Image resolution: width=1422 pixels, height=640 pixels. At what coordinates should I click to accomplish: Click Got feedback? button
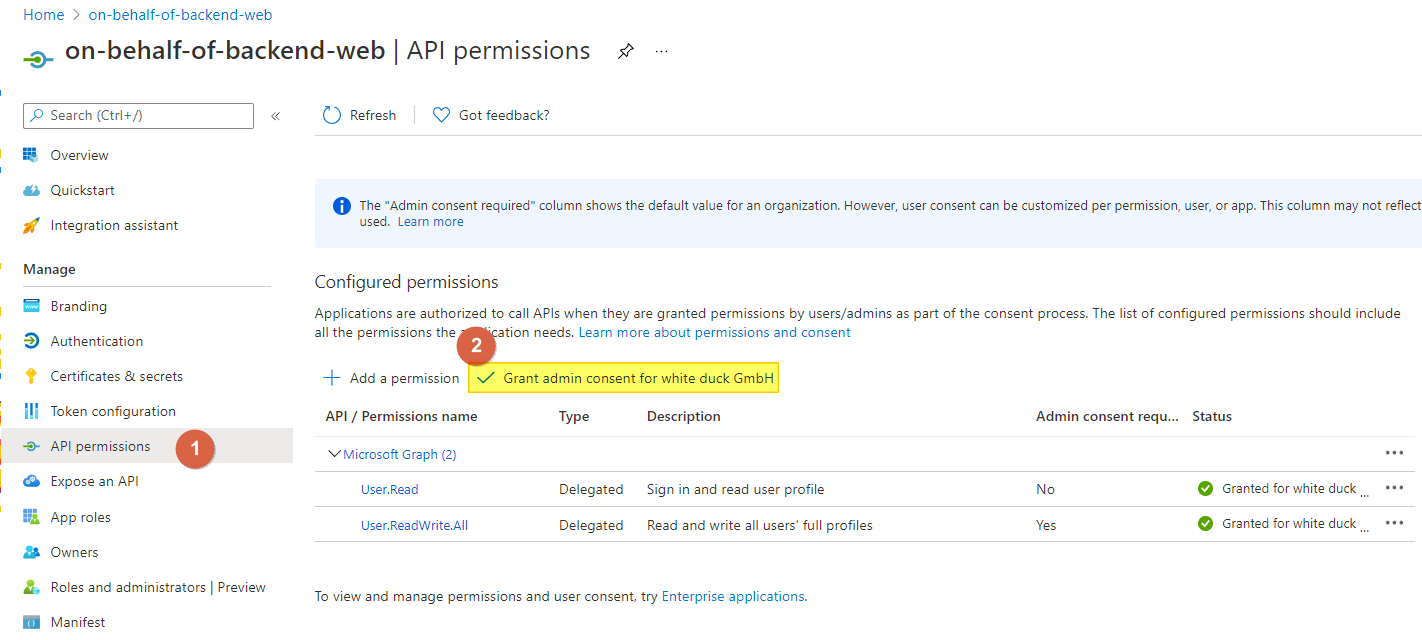pos(491,115)
